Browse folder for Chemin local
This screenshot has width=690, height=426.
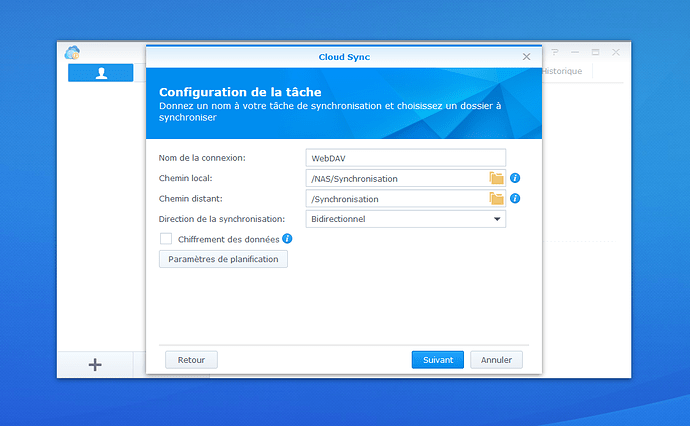point(496,178)
